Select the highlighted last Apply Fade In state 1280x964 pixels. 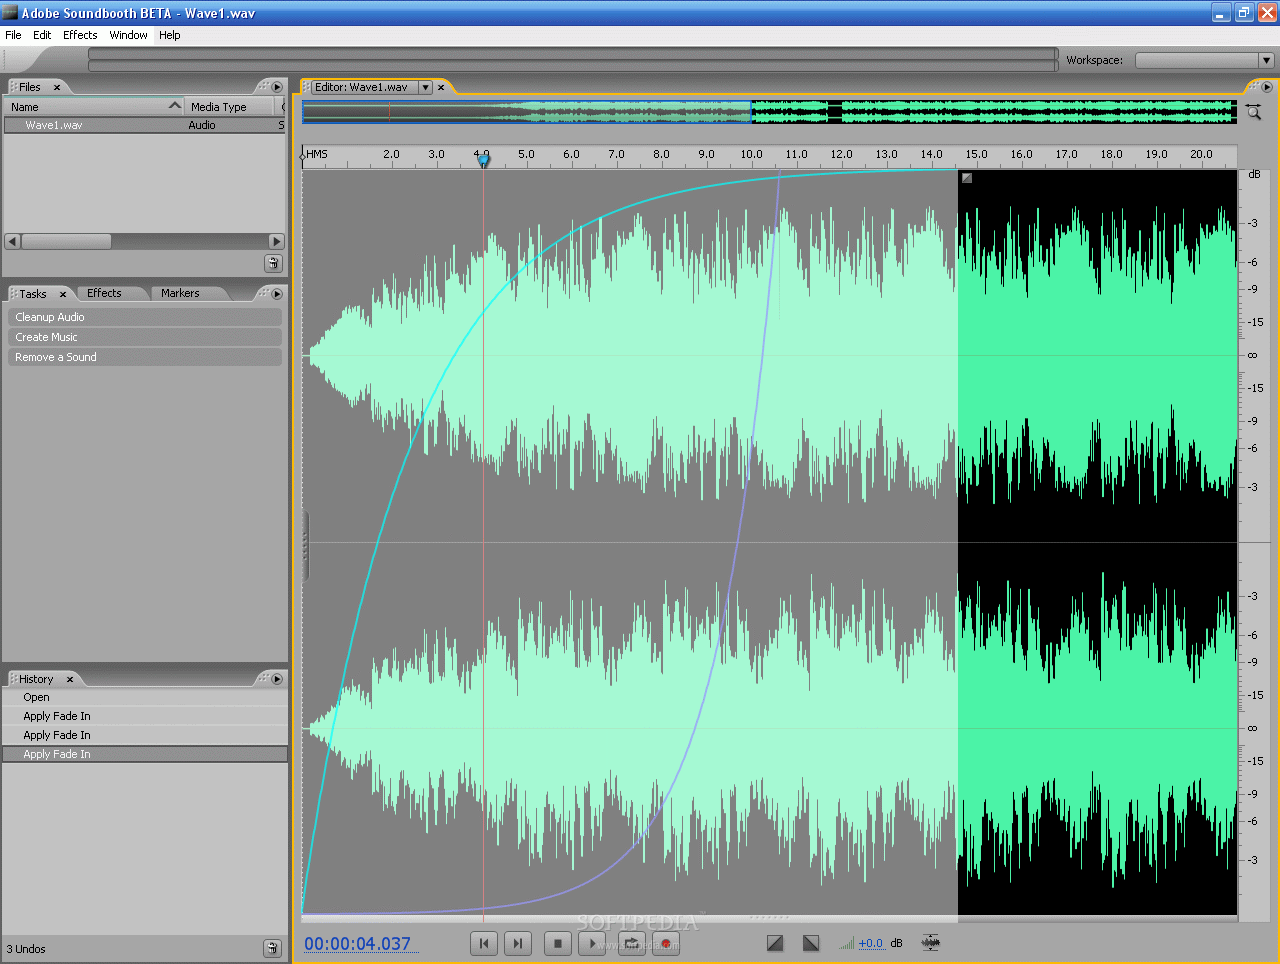tap(145, 754)
